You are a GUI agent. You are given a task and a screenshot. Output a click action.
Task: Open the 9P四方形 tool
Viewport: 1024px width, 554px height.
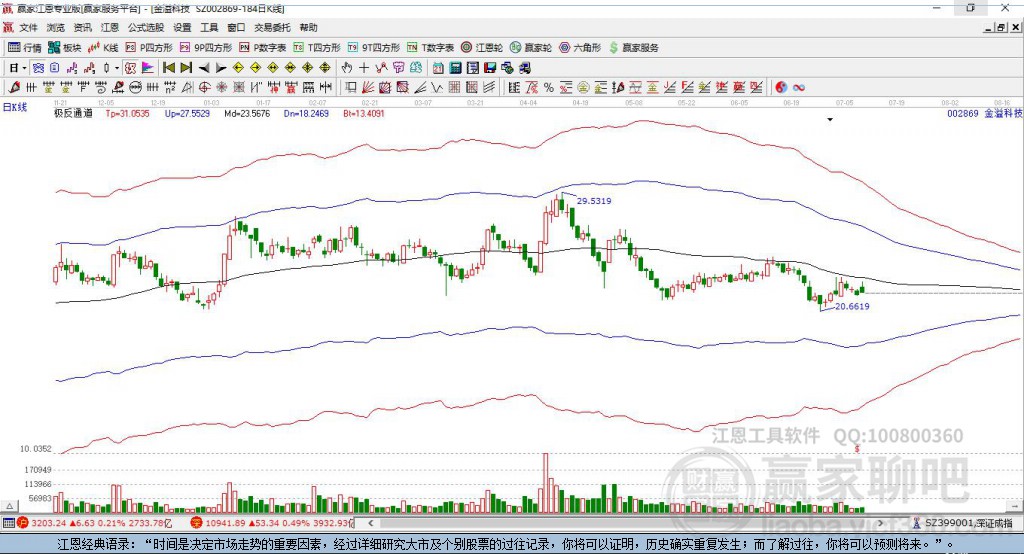point(206,48)
